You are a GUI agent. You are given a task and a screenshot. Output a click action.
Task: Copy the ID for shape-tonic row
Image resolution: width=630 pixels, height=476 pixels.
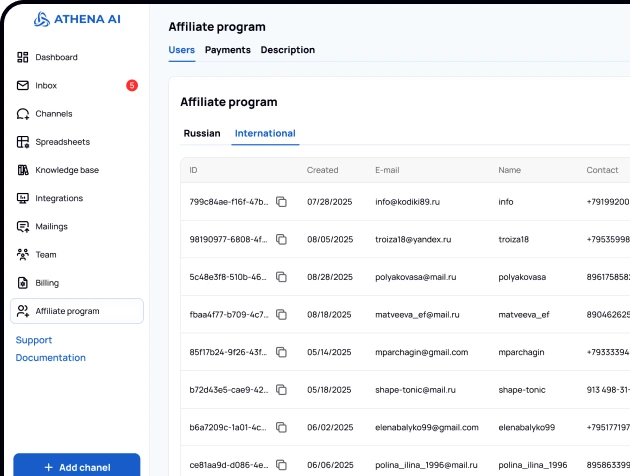[281, 390]
